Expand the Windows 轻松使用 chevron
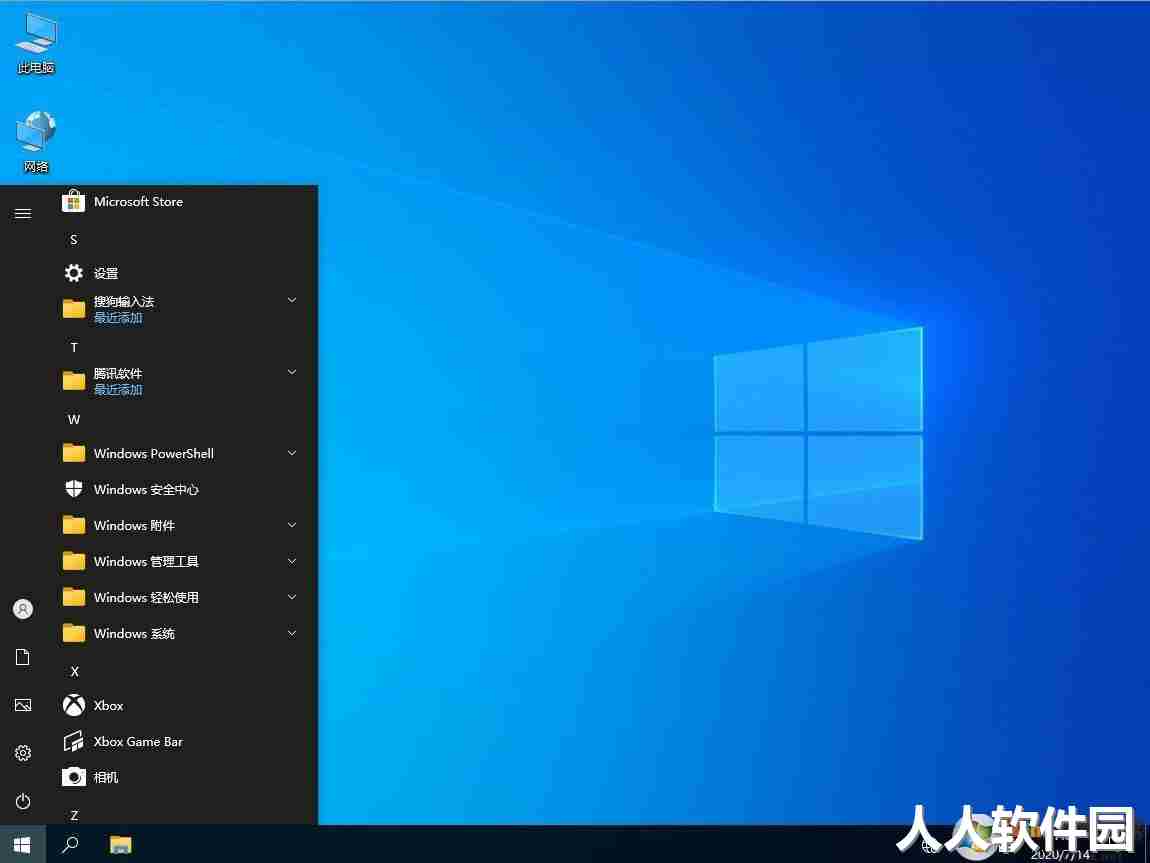This screenshot has height=863, width=1150. point(292,597)
